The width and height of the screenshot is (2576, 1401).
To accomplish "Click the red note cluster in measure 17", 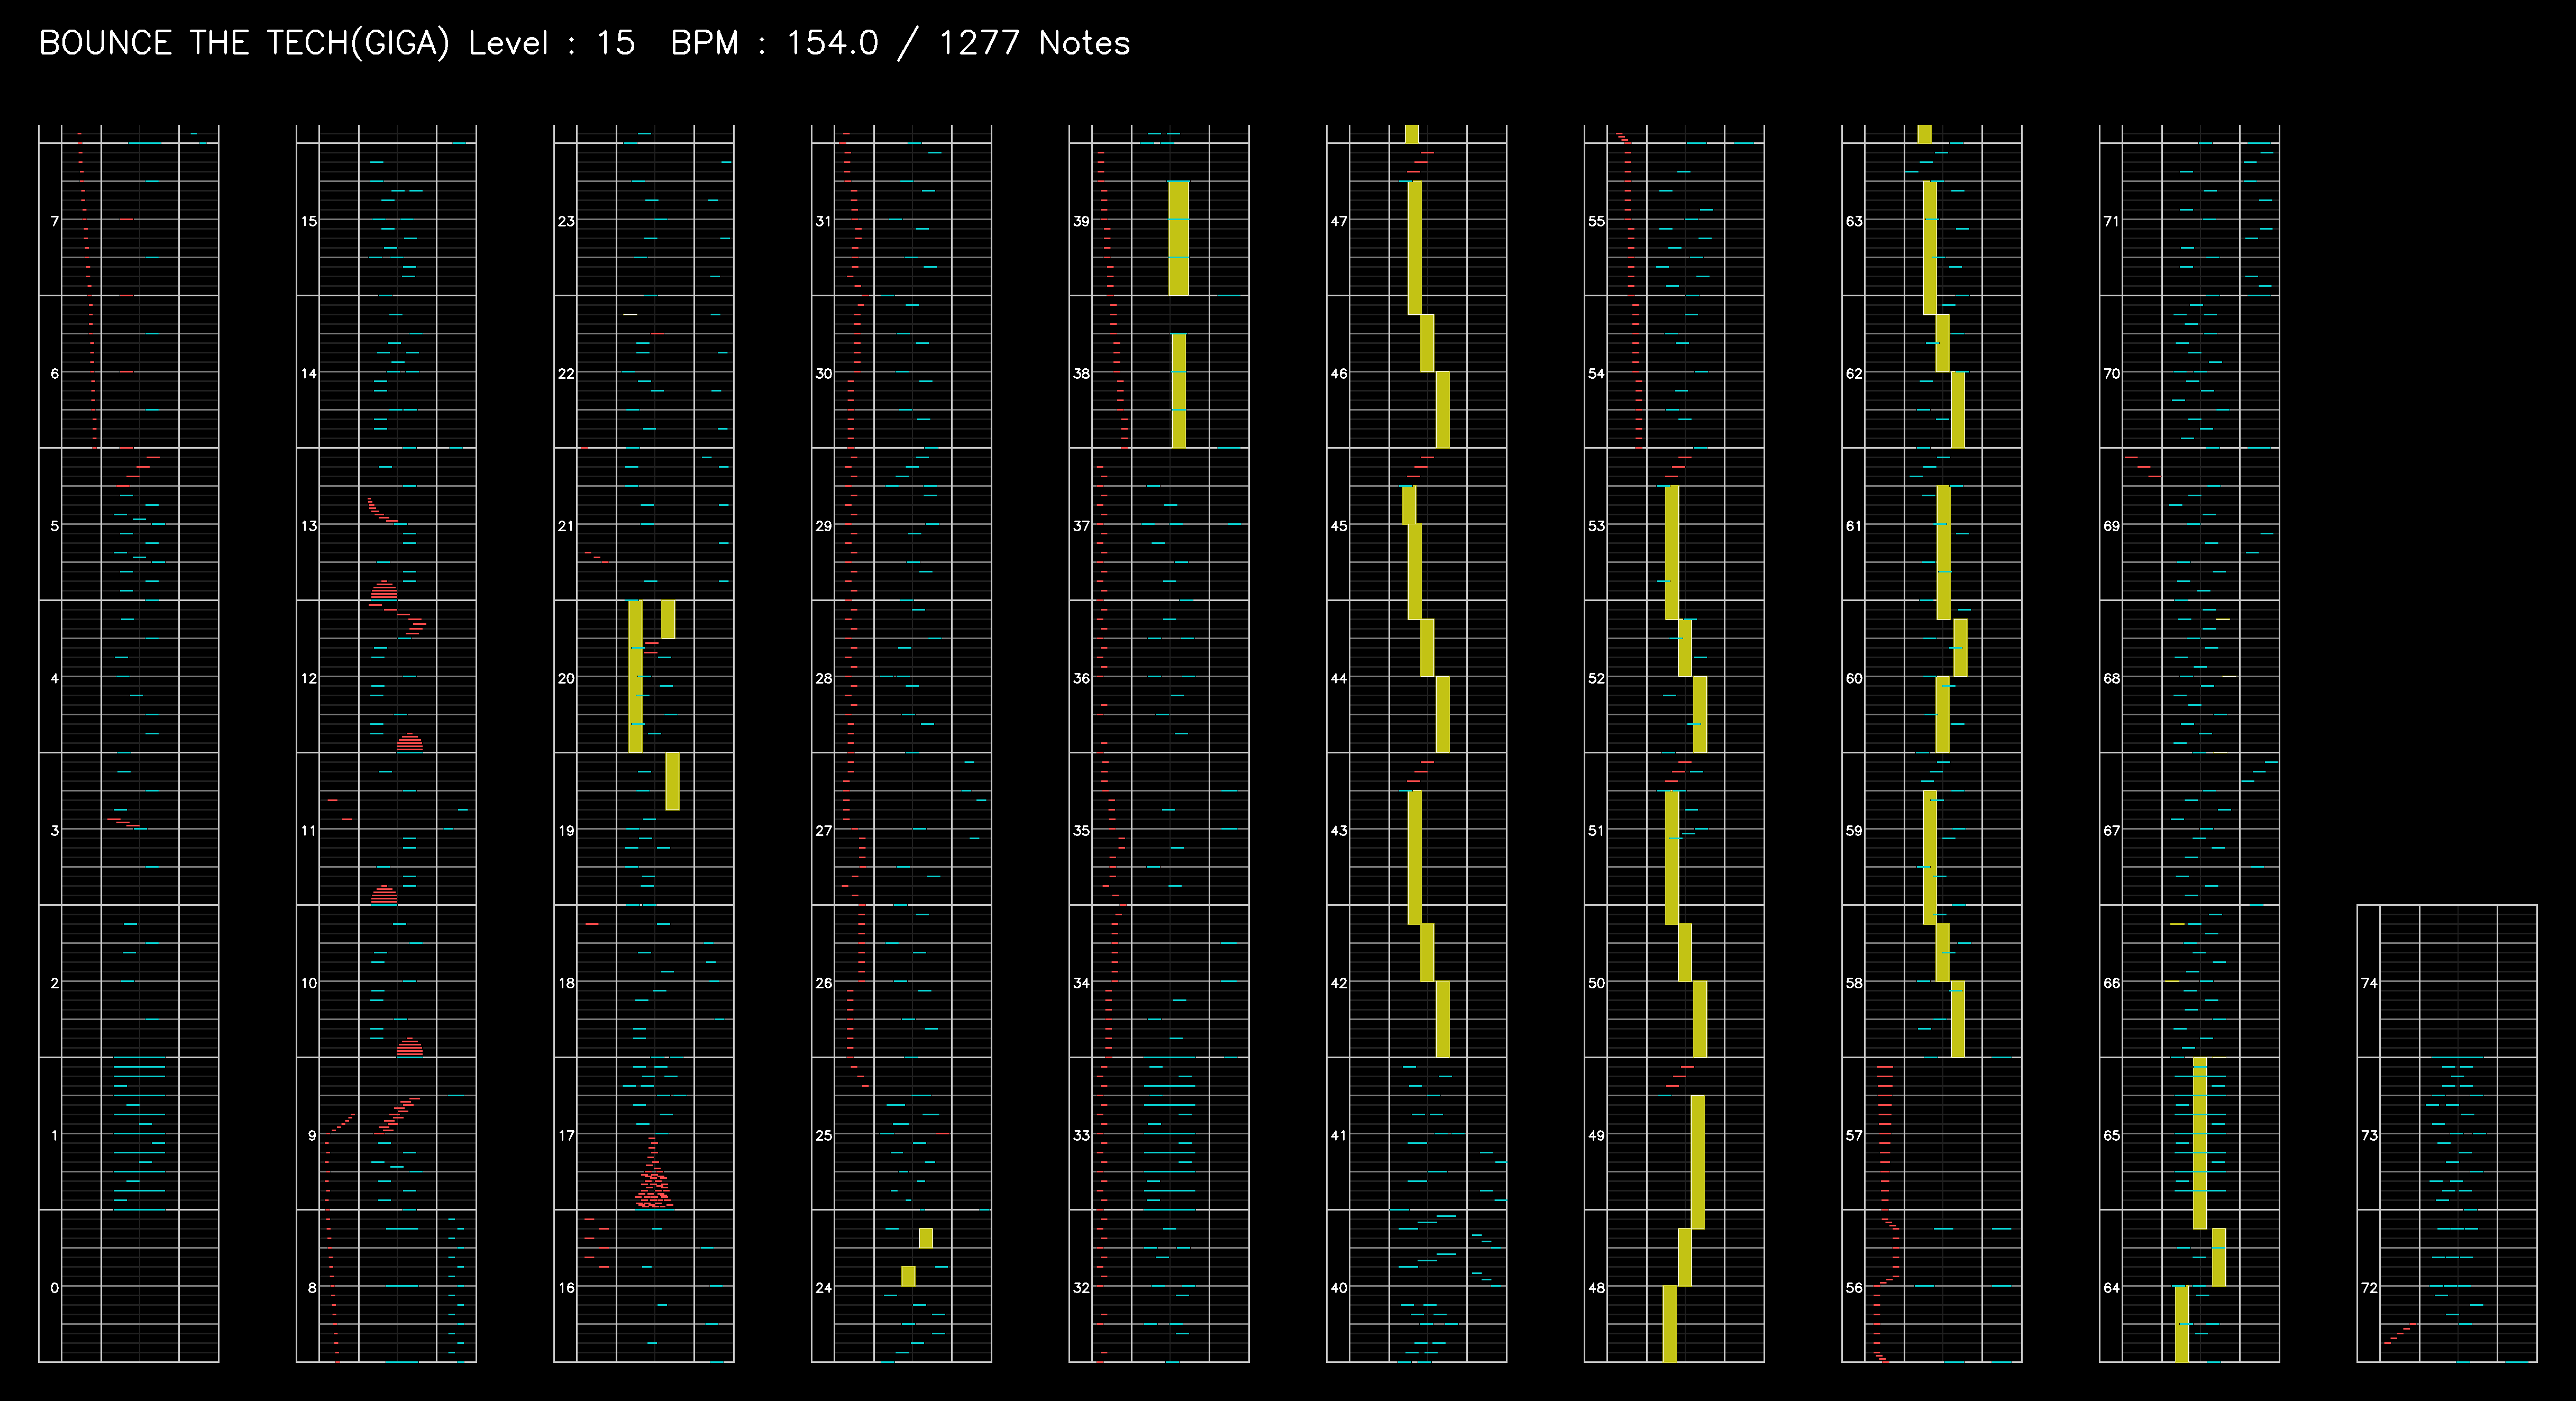I will point(654,1173).
